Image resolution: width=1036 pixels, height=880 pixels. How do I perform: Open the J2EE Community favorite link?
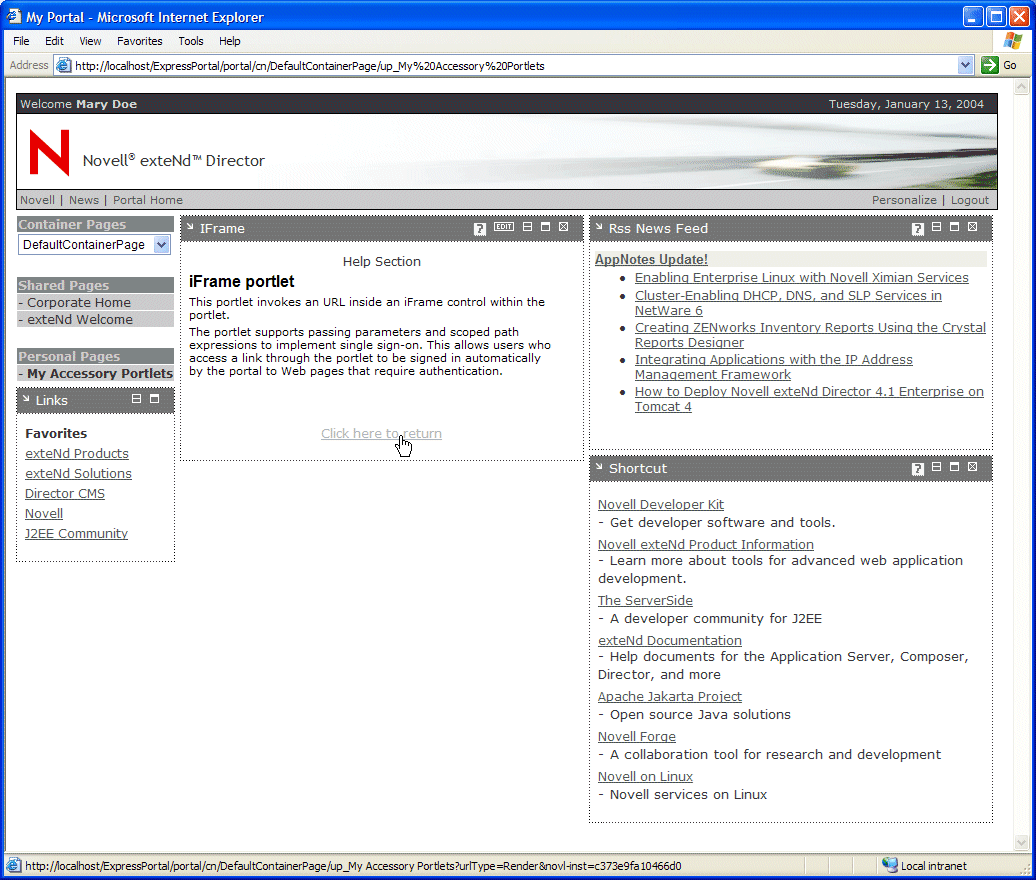click(x=76, y=533)
